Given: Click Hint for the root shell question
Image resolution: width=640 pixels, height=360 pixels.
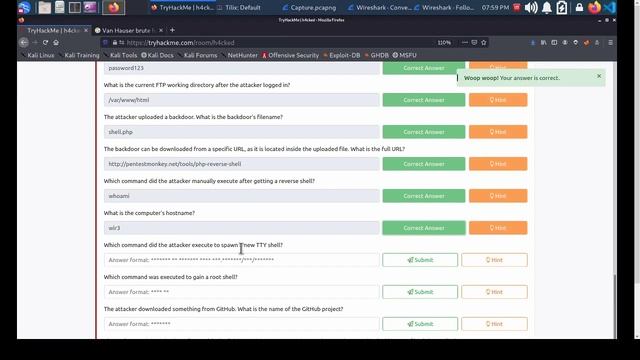Looking at the screenshot, I should (x=494, y=292).
